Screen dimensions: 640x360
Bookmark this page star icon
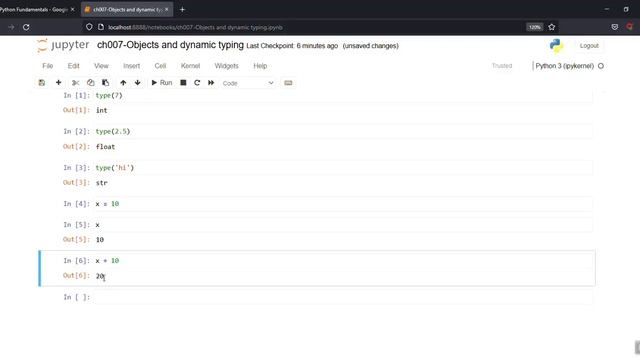(552, 27)
